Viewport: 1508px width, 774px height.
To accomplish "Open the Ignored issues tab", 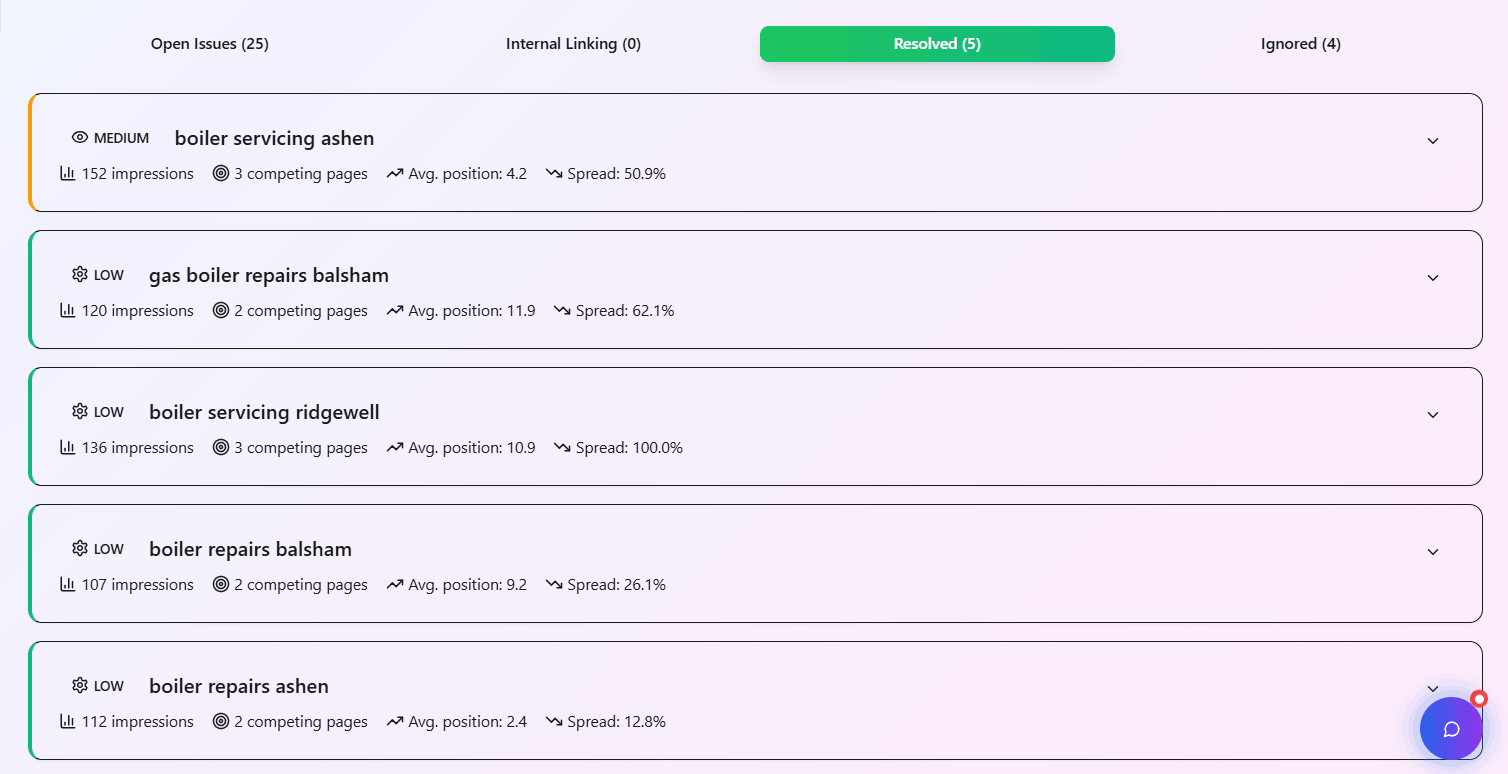I will click(1300, 43).
